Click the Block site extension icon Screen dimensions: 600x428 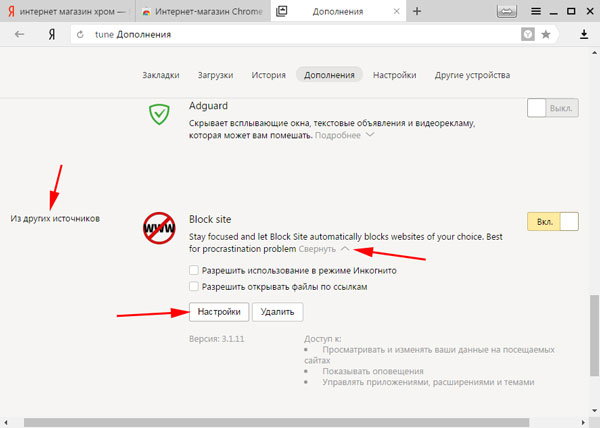point(158,230)
